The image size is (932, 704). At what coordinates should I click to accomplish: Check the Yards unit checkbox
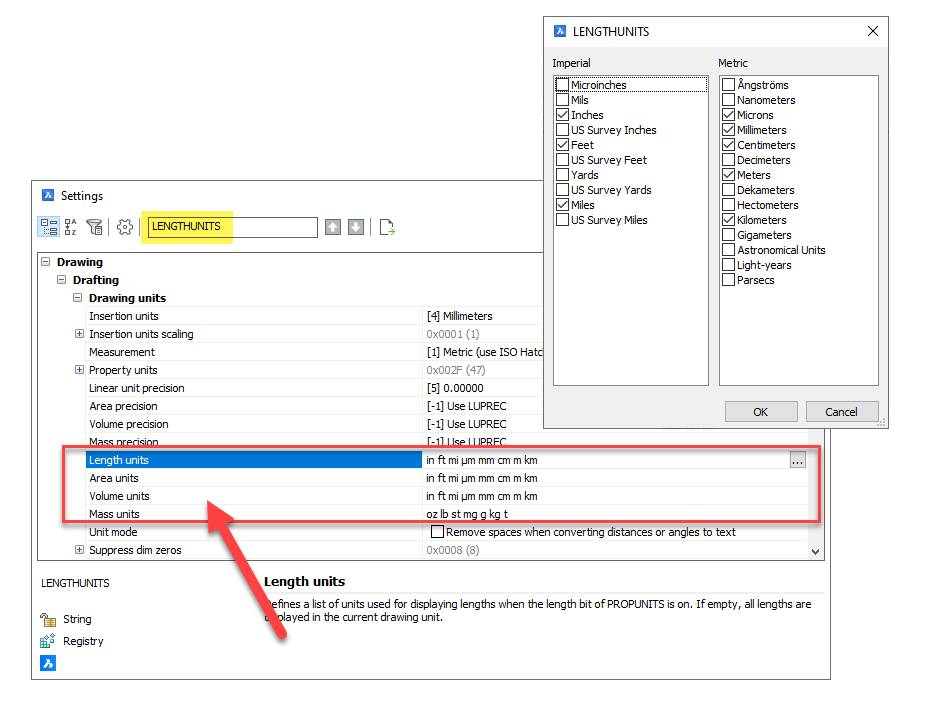[x=563, y=175]
